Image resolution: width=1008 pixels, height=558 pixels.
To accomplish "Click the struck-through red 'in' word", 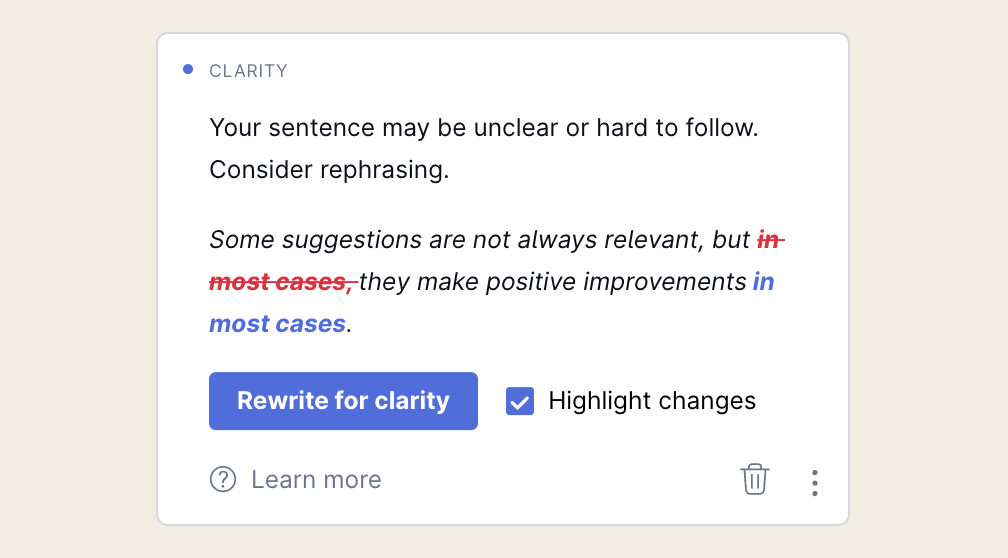I will [770, 240].
